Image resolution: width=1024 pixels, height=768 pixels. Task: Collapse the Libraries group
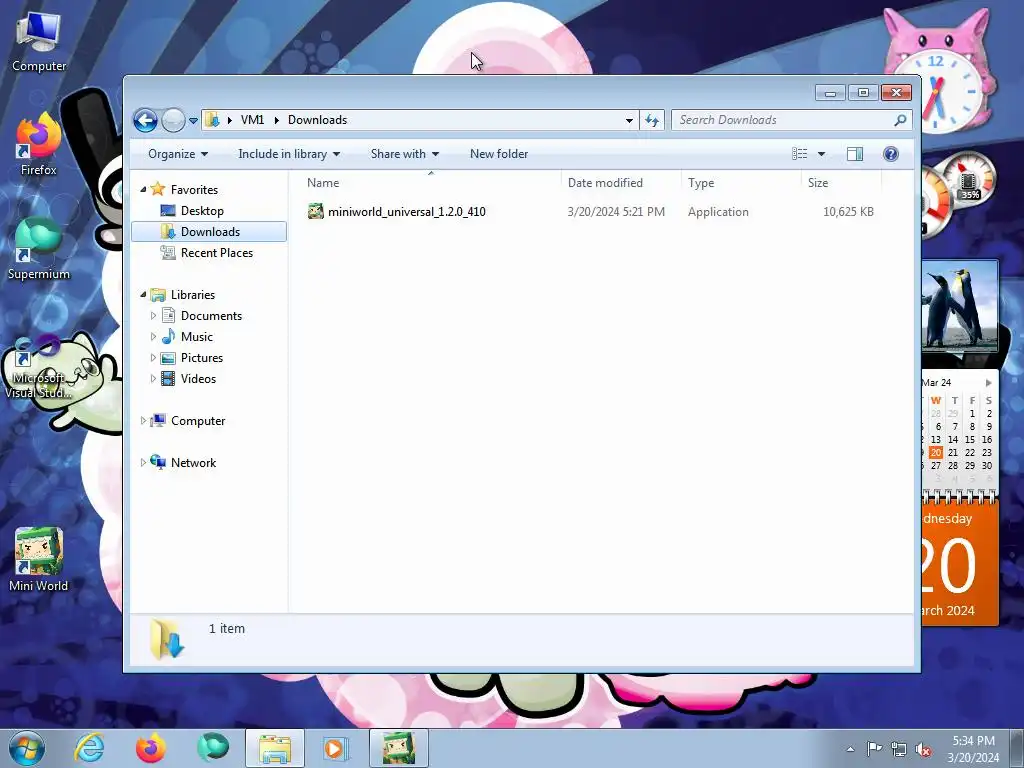(x=144, y=295)
